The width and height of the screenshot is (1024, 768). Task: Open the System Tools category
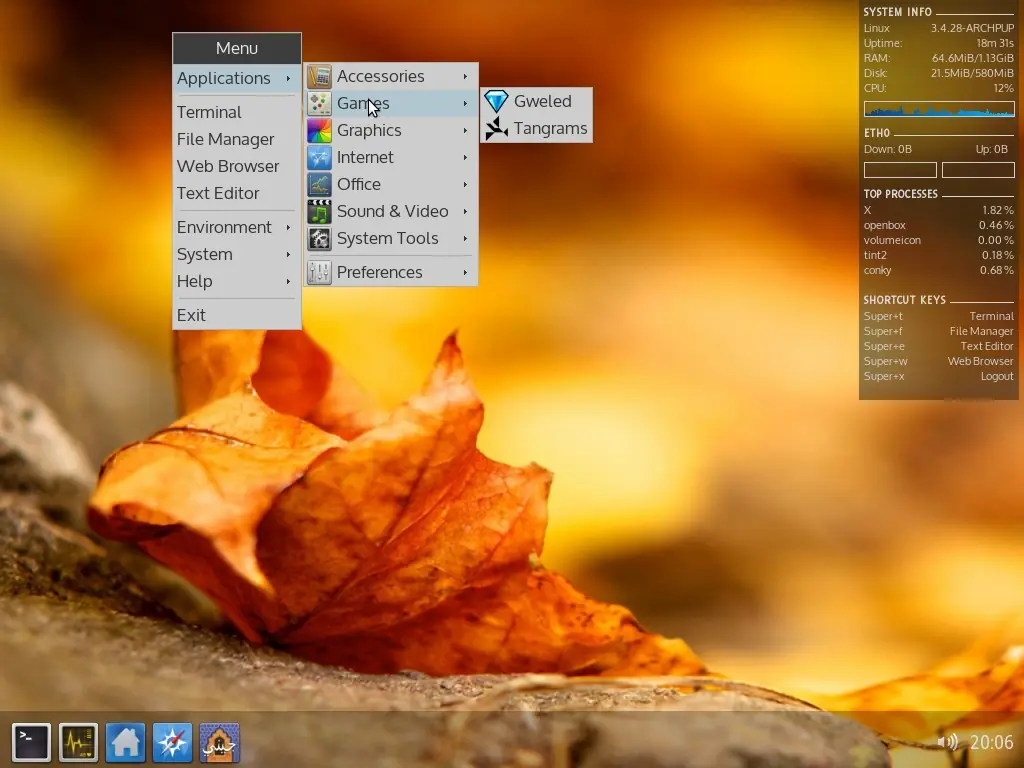pyautogui.click(x=391, y=238)
